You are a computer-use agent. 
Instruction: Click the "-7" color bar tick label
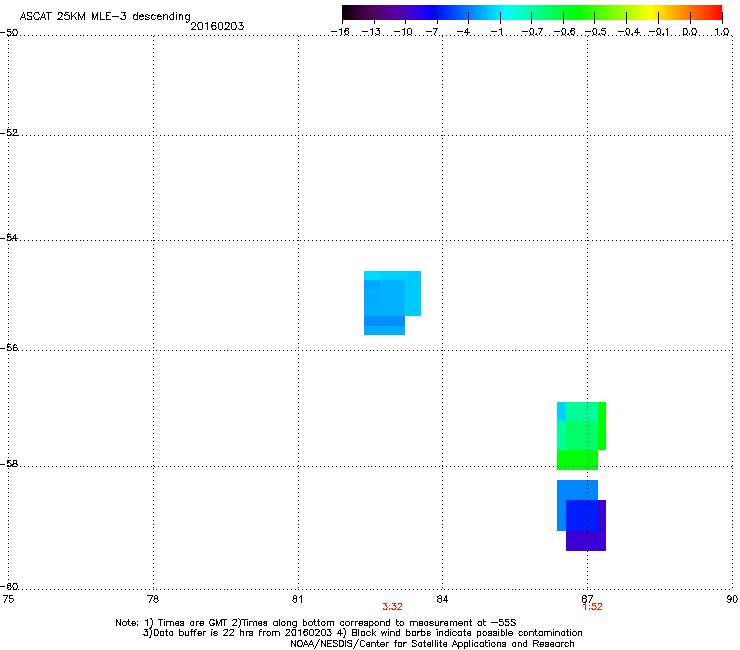[x=433, y=32]
